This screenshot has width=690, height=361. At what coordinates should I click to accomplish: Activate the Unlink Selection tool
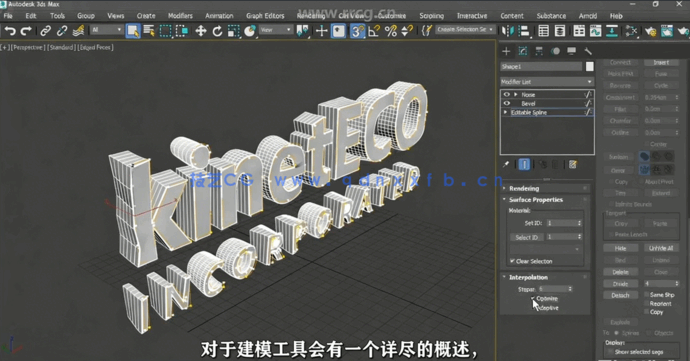[x=62, y=31]
